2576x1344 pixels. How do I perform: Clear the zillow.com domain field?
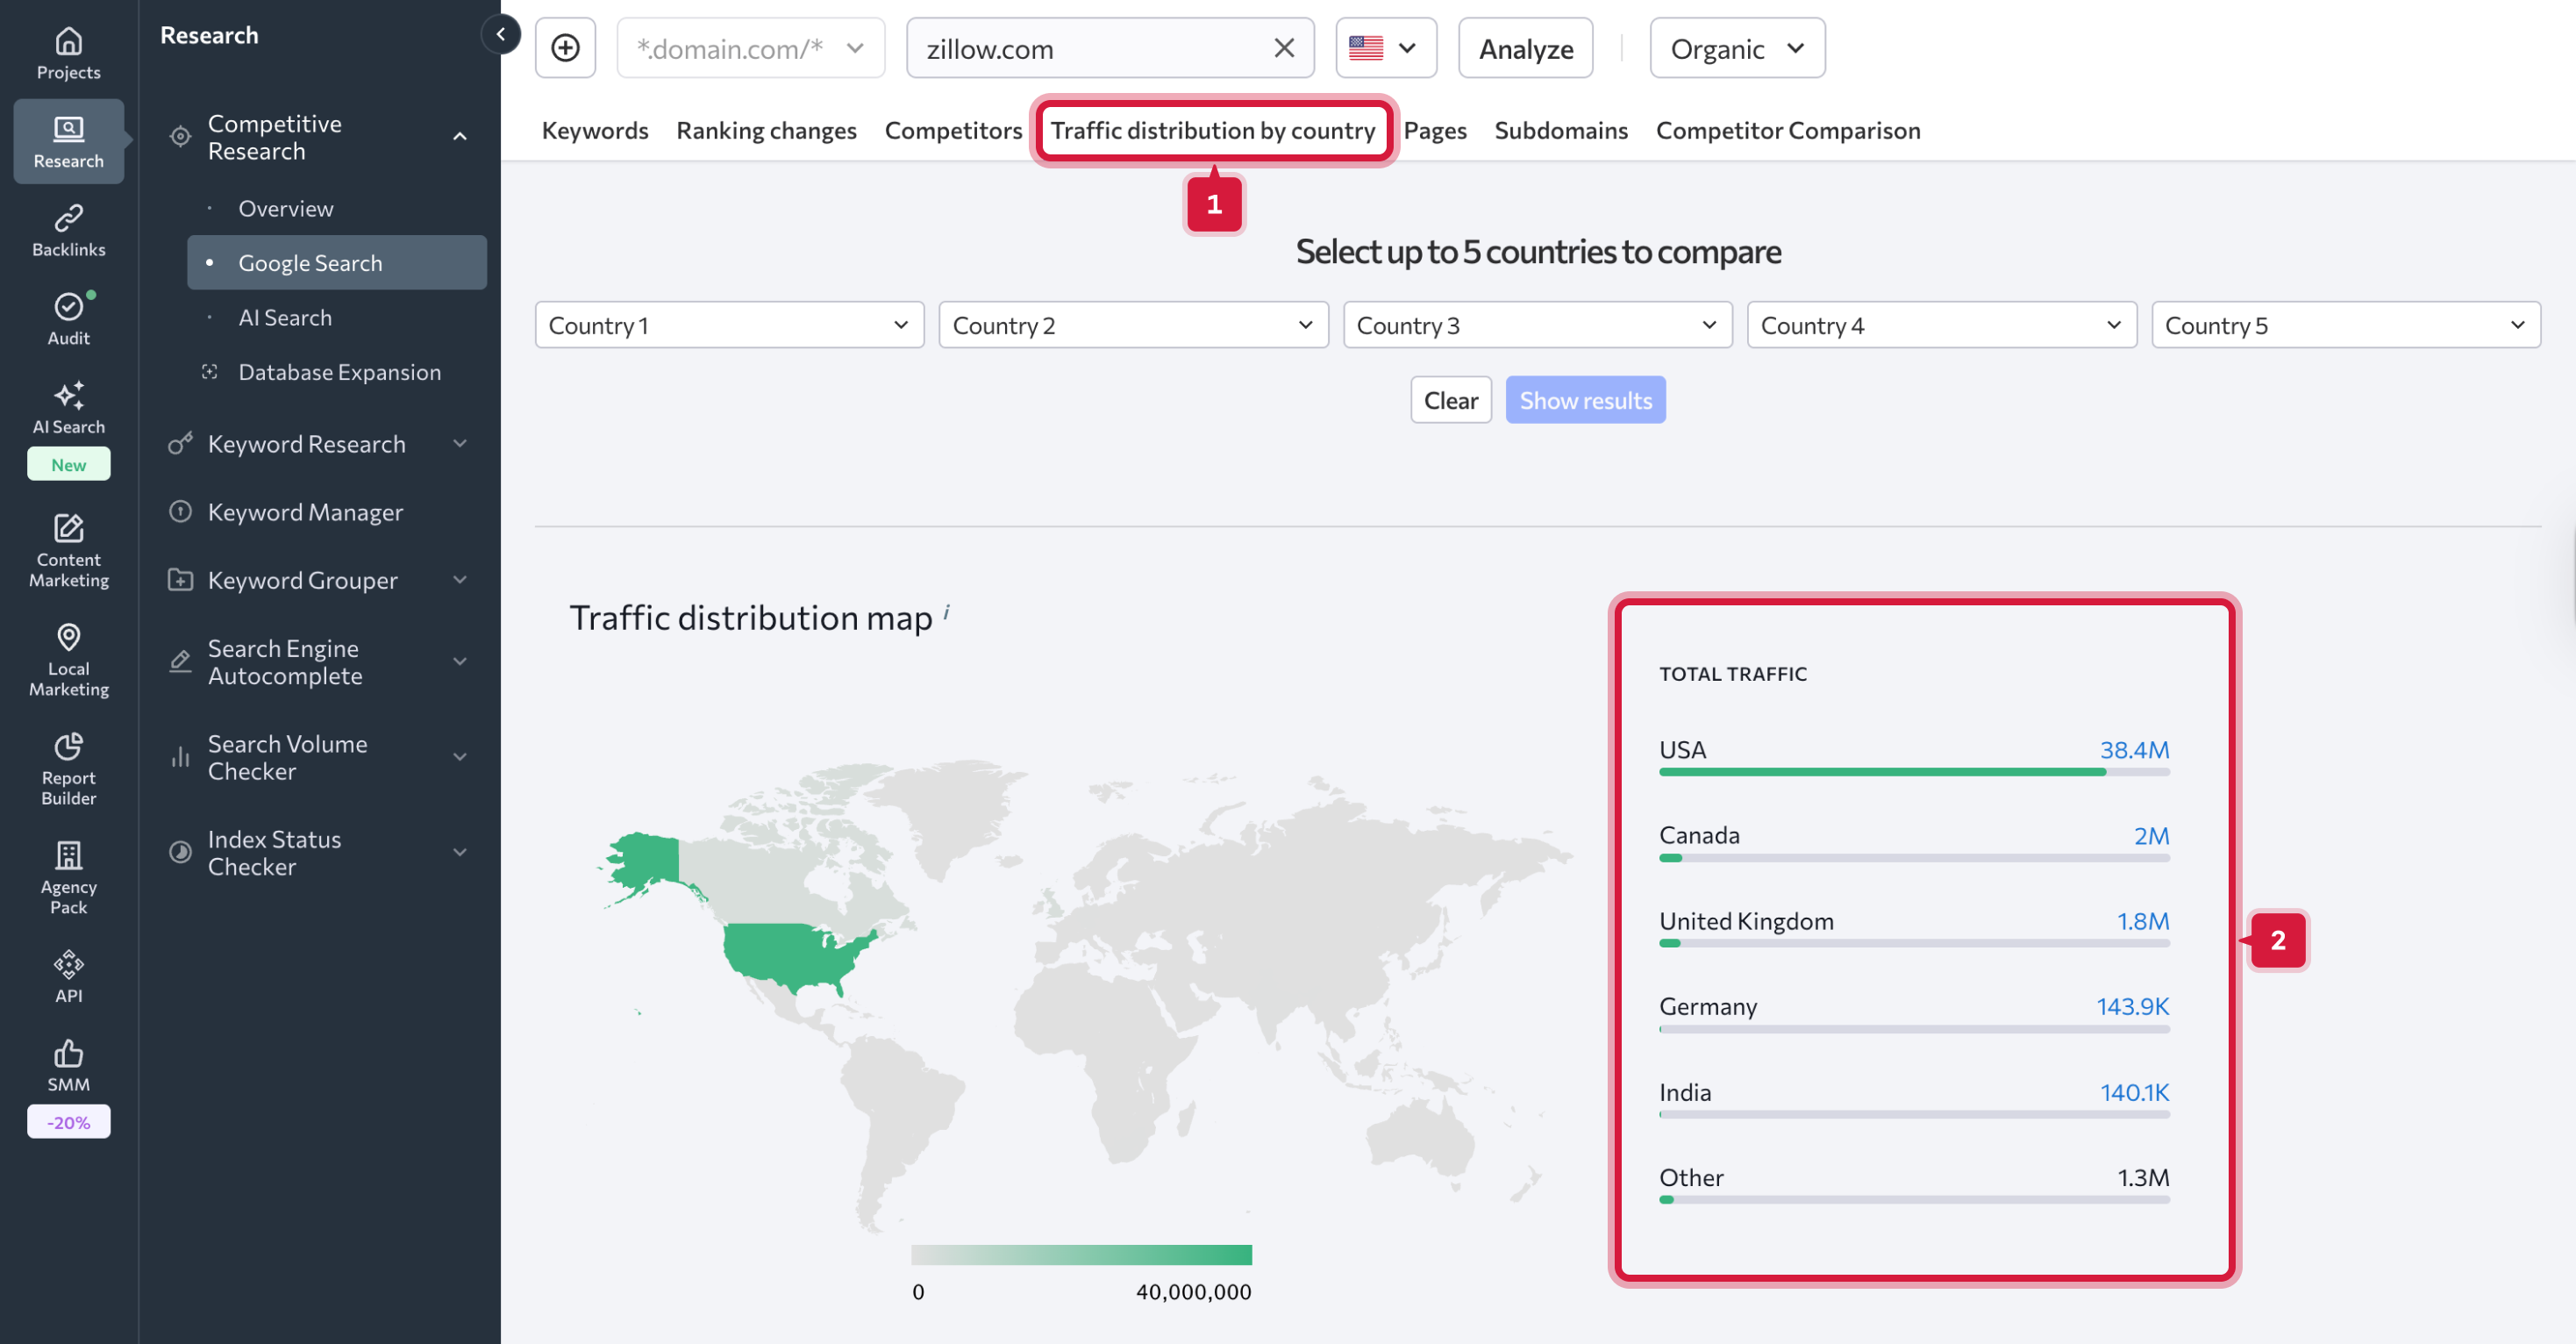(x=1283, y=48)
